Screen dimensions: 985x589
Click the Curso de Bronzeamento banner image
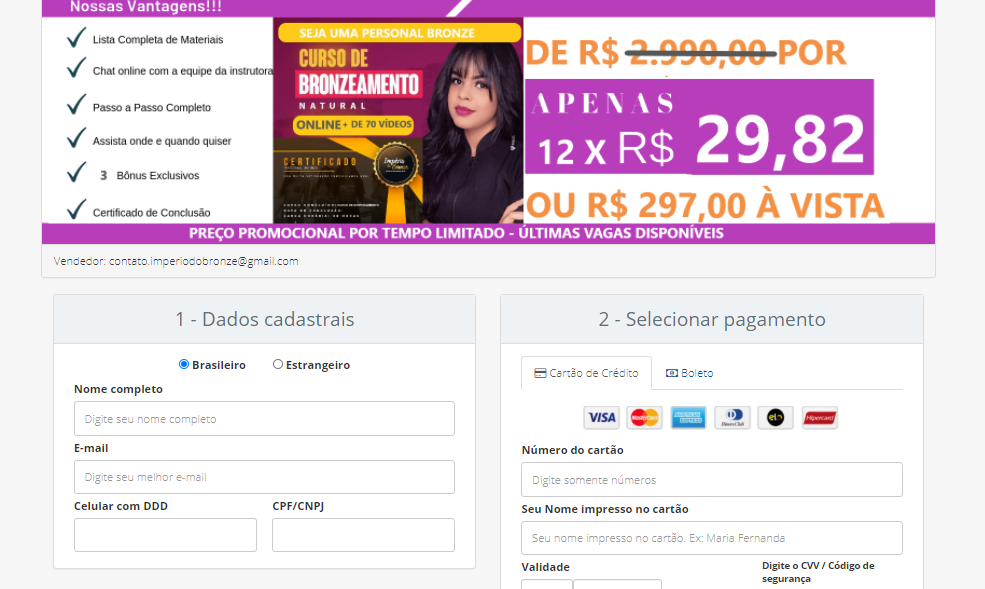(397, 120)
